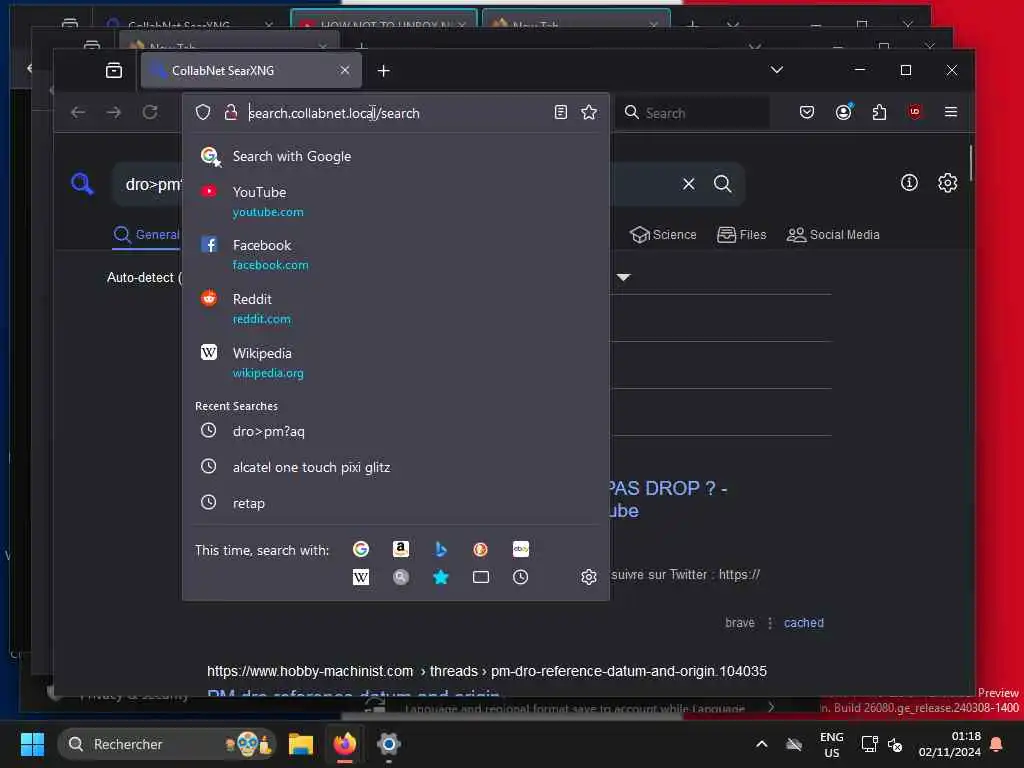Open a new tab with plus button
1024x768 pixels.
coord(383,71)
